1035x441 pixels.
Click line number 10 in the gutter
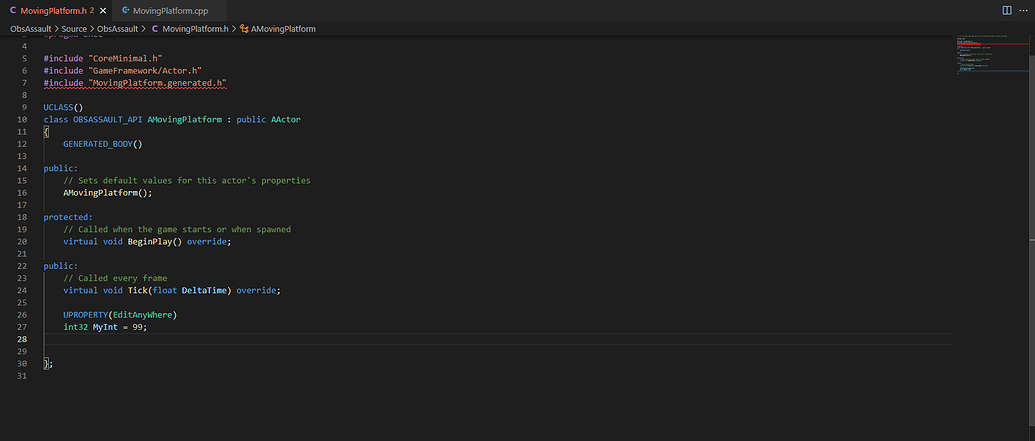coord(22,119)
